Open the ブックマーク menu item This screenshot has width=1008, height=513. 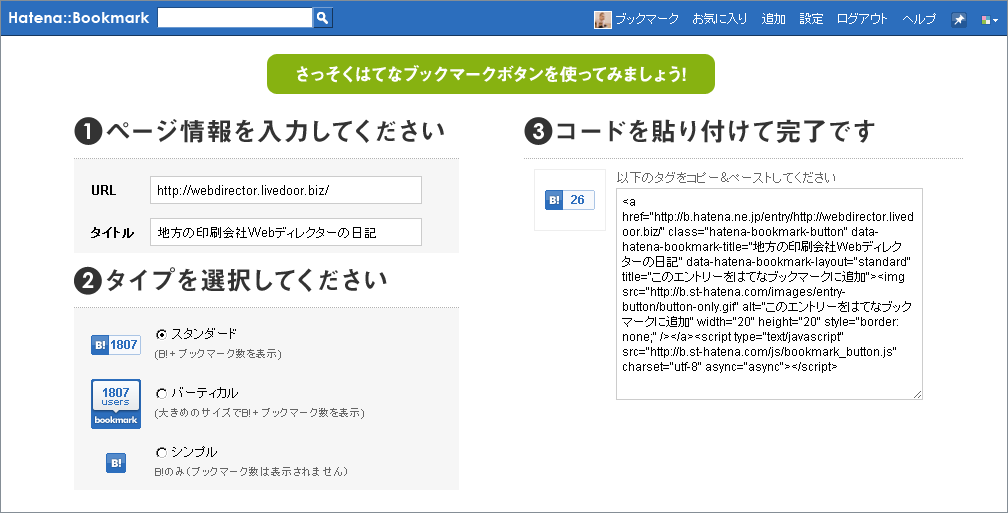pyautogui.click(x=647, y=19)
